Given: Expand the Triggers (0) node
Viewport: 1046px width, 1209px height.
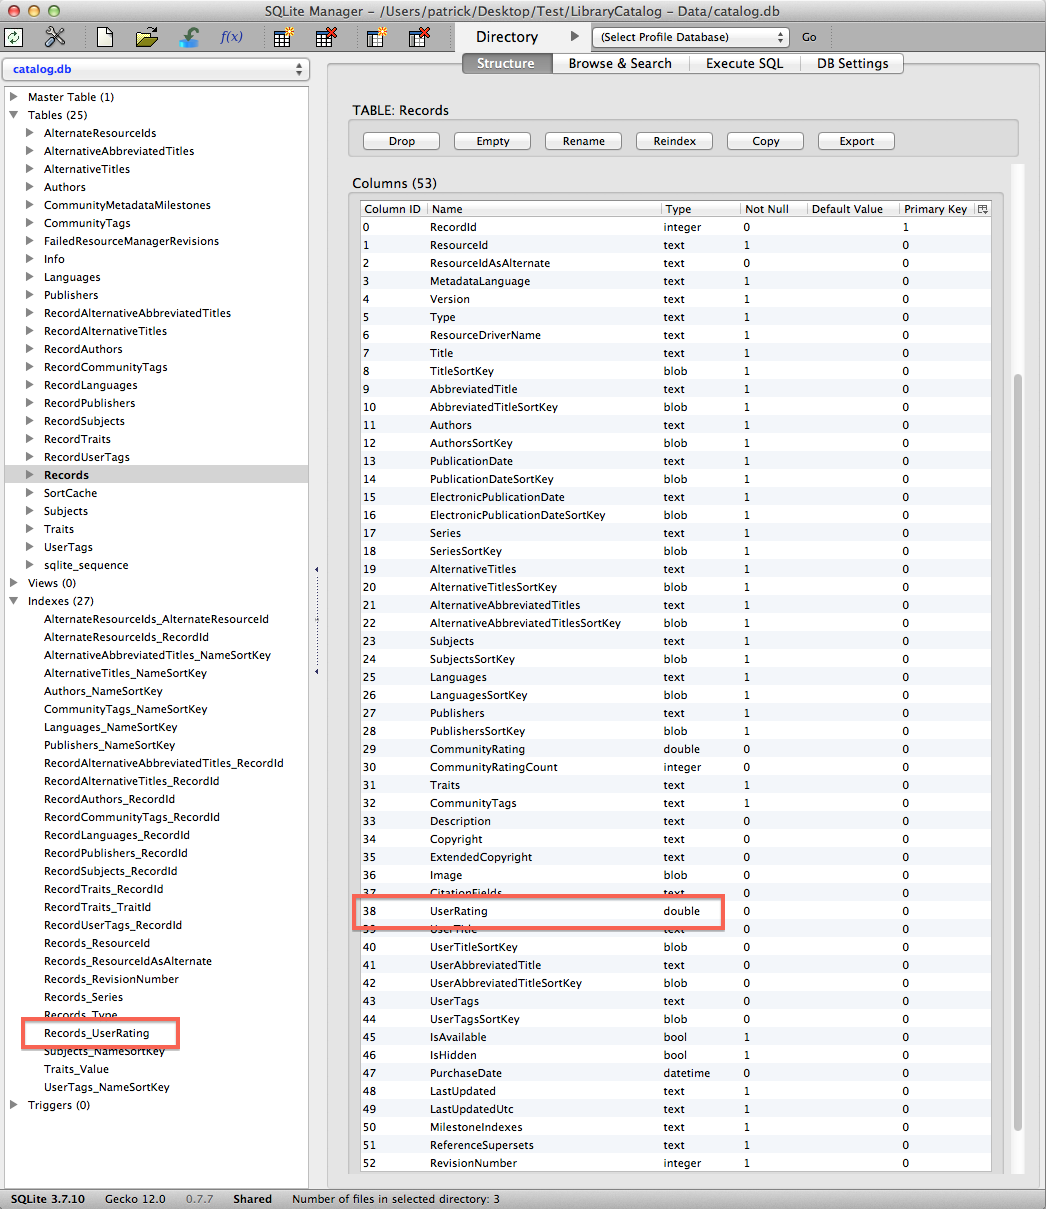Looking at the screenshot, I should pos(14,1105).
